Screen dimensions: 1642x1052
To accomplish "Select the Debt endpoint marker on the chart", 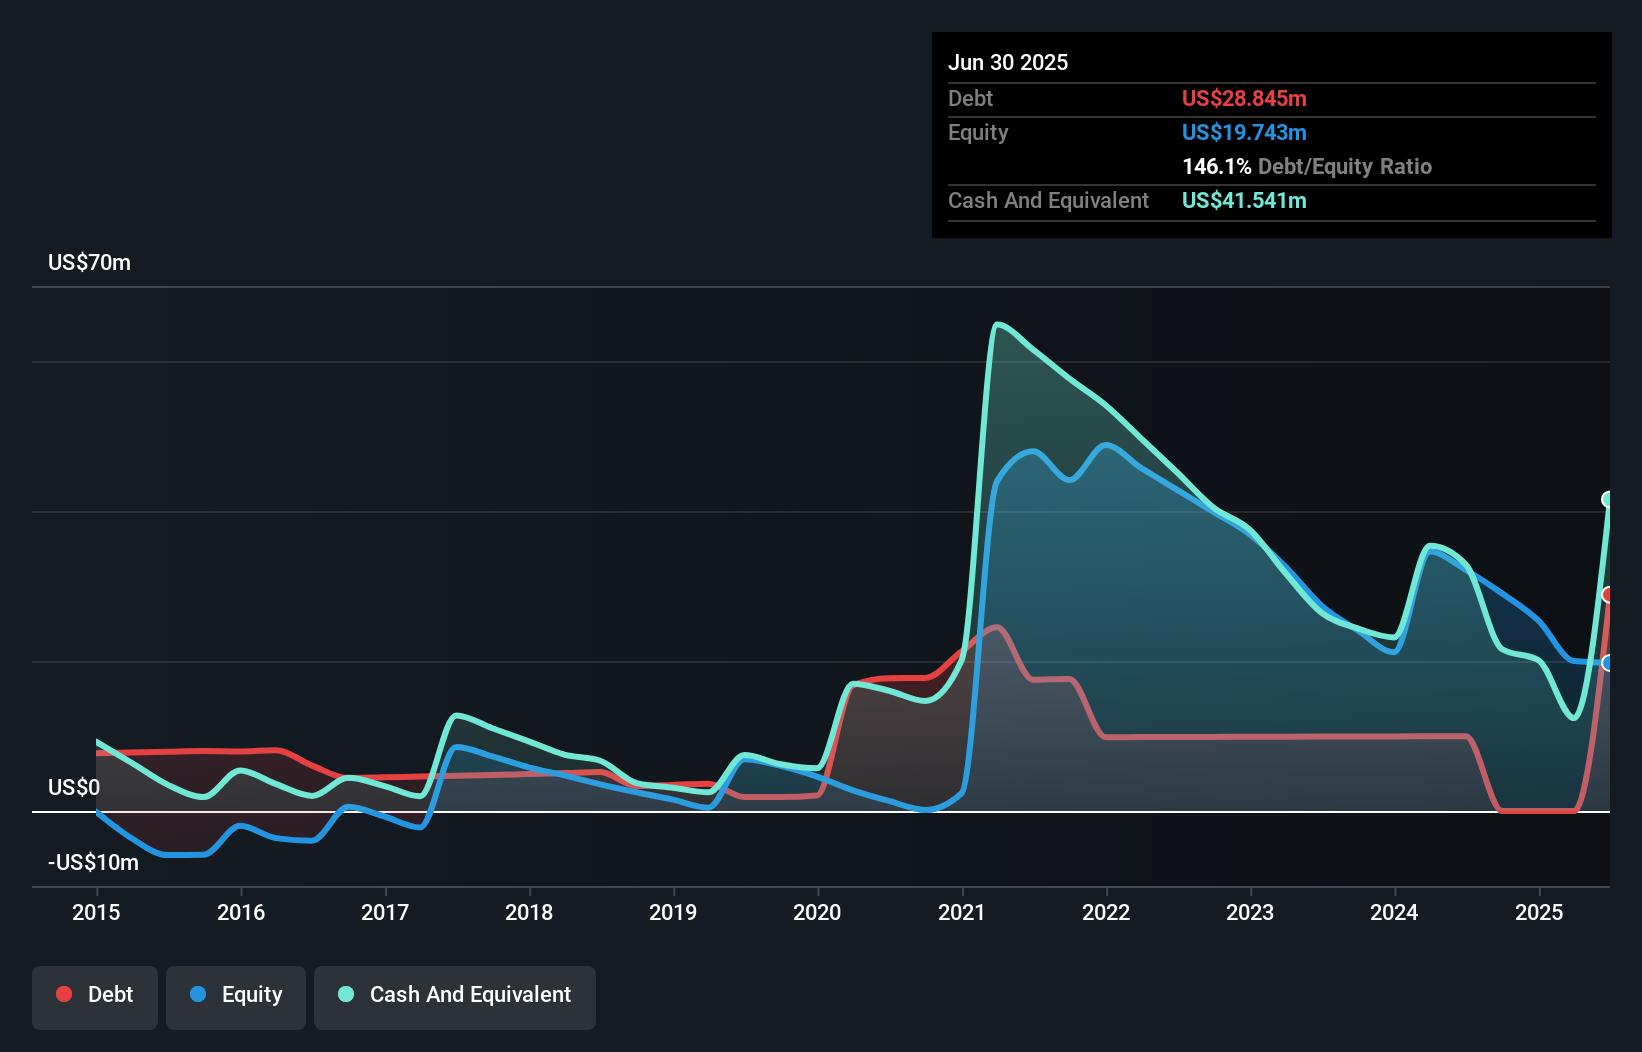I will [x=1608, y=595].
